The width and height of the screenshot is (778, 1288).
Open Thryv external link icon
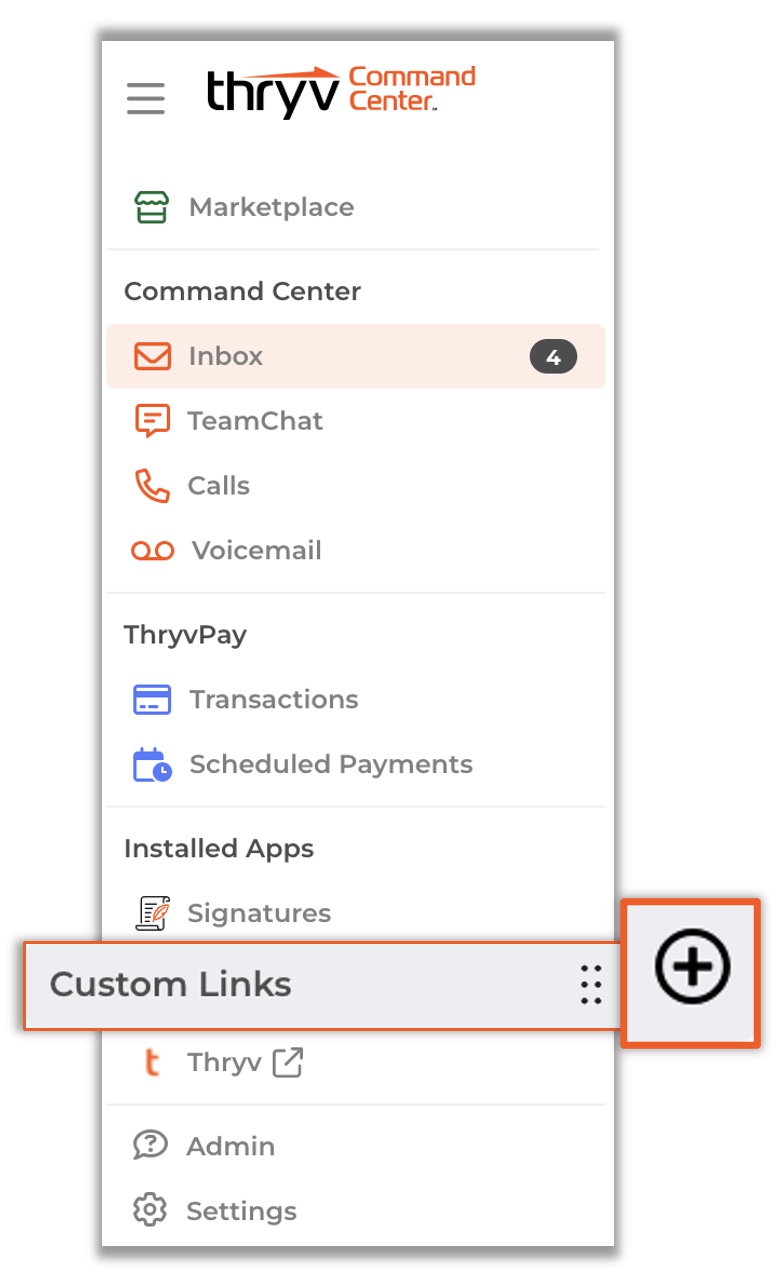coord(288,1062)
